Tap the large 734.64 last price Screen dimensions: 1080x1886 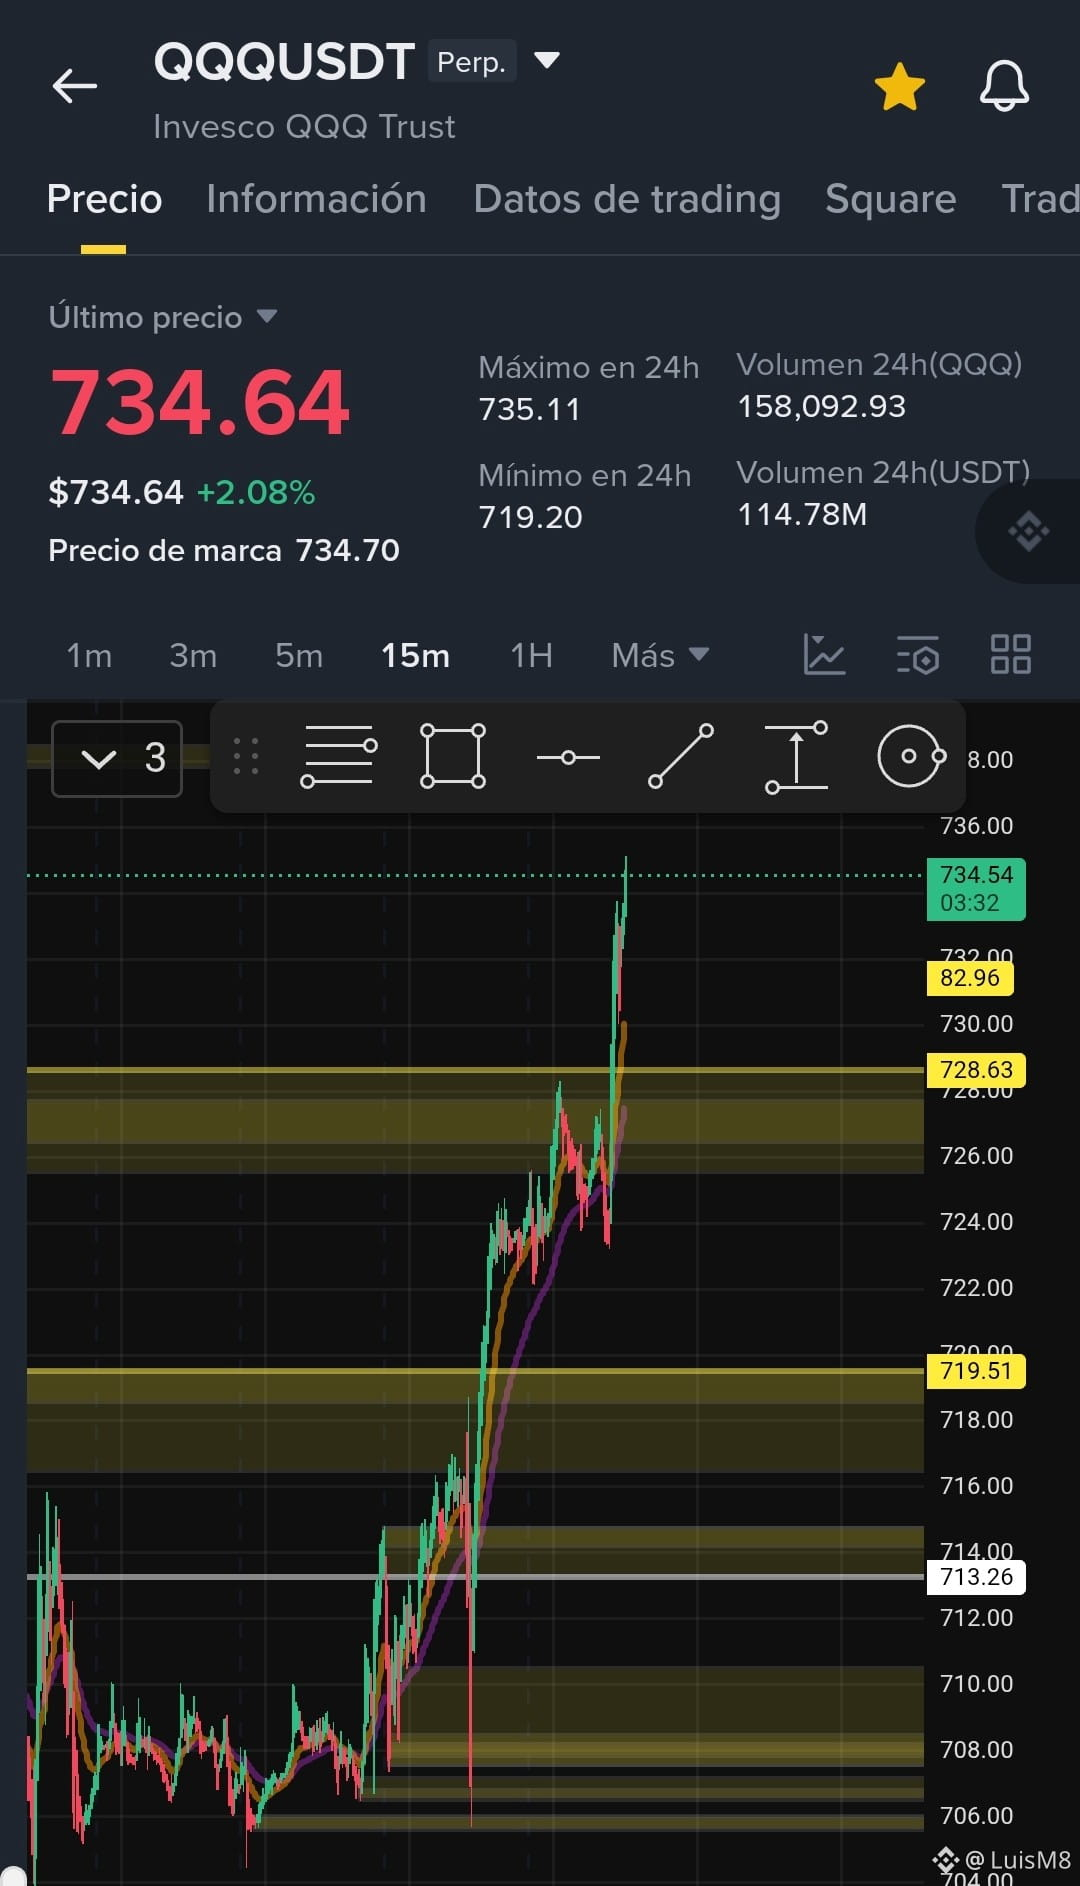(200, 403)
